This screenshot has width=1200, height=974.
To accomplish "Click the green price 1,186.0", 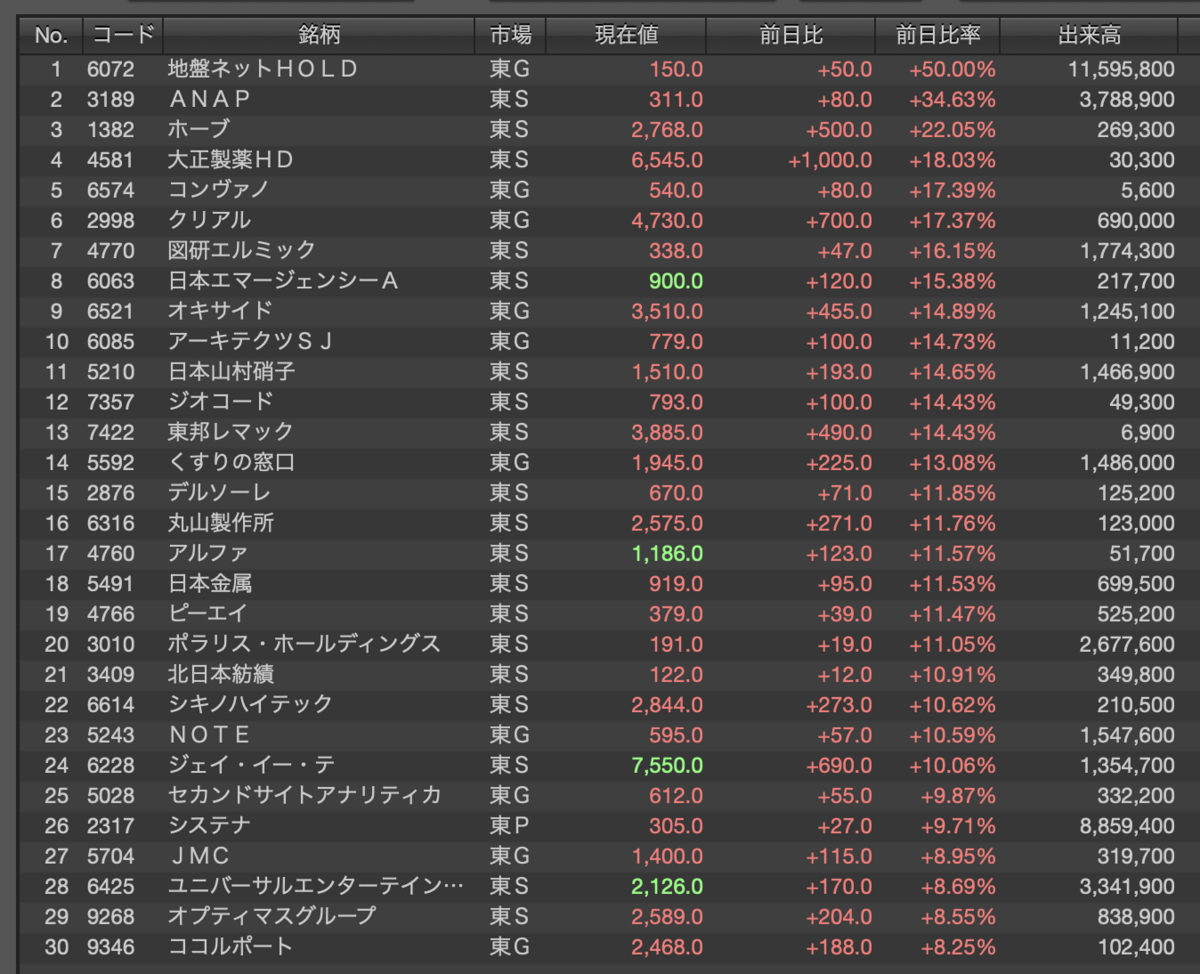I will (x=667, y=553).
